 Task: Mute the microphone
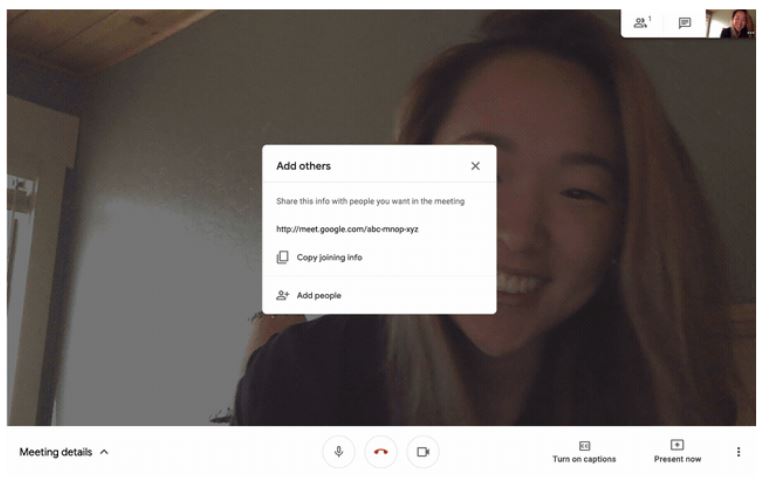coord(338,452)
